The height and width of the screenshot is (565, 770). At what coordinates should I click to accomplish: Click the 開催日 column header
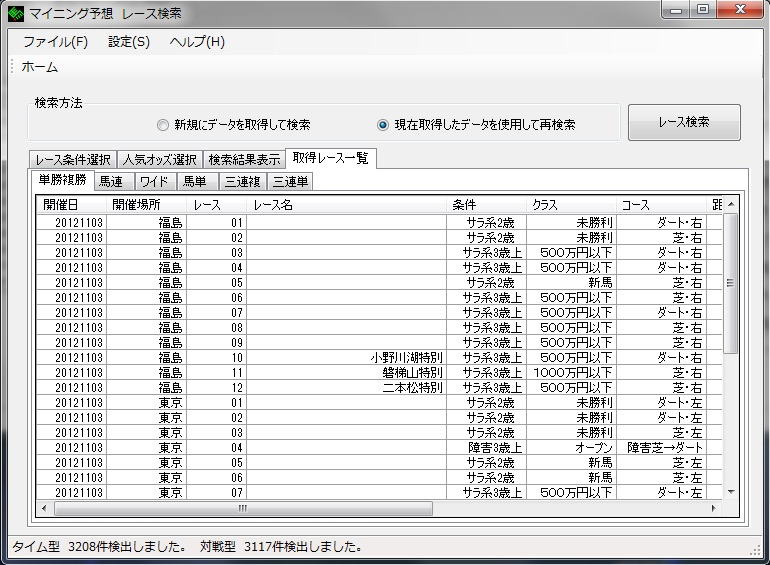click(72, 205)
